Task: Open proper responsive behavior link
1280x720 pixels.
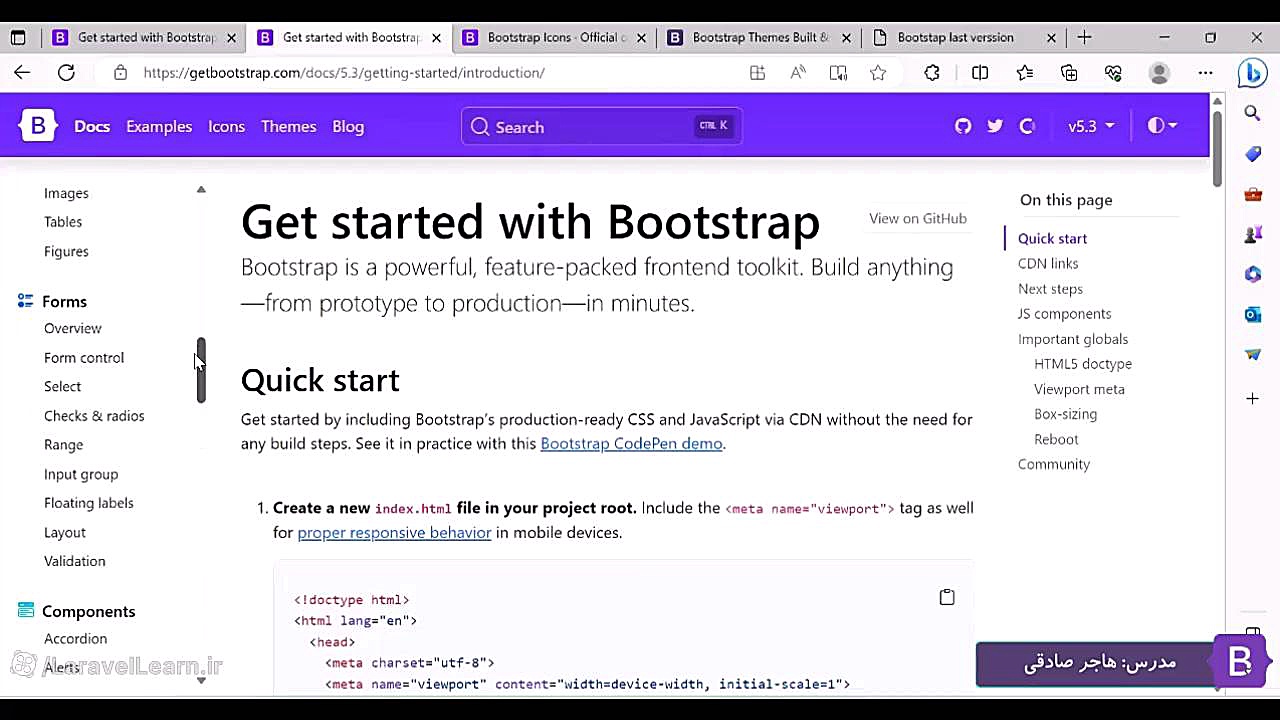Action: pyautogui.click(x=394, y=533)
